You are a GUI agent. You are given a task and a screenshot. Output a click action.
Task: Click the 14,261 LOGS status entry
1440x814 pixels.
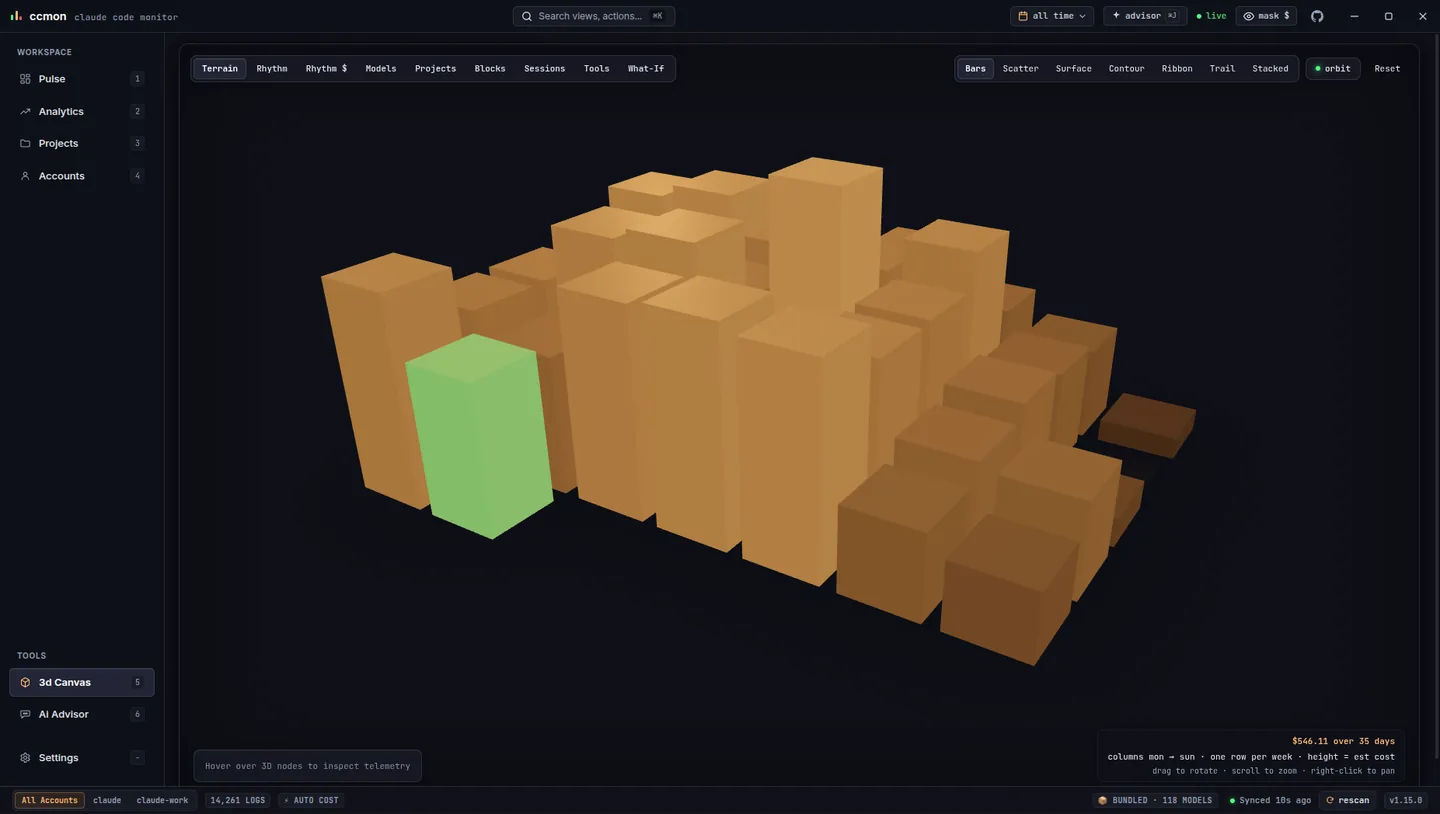(238, 800)
